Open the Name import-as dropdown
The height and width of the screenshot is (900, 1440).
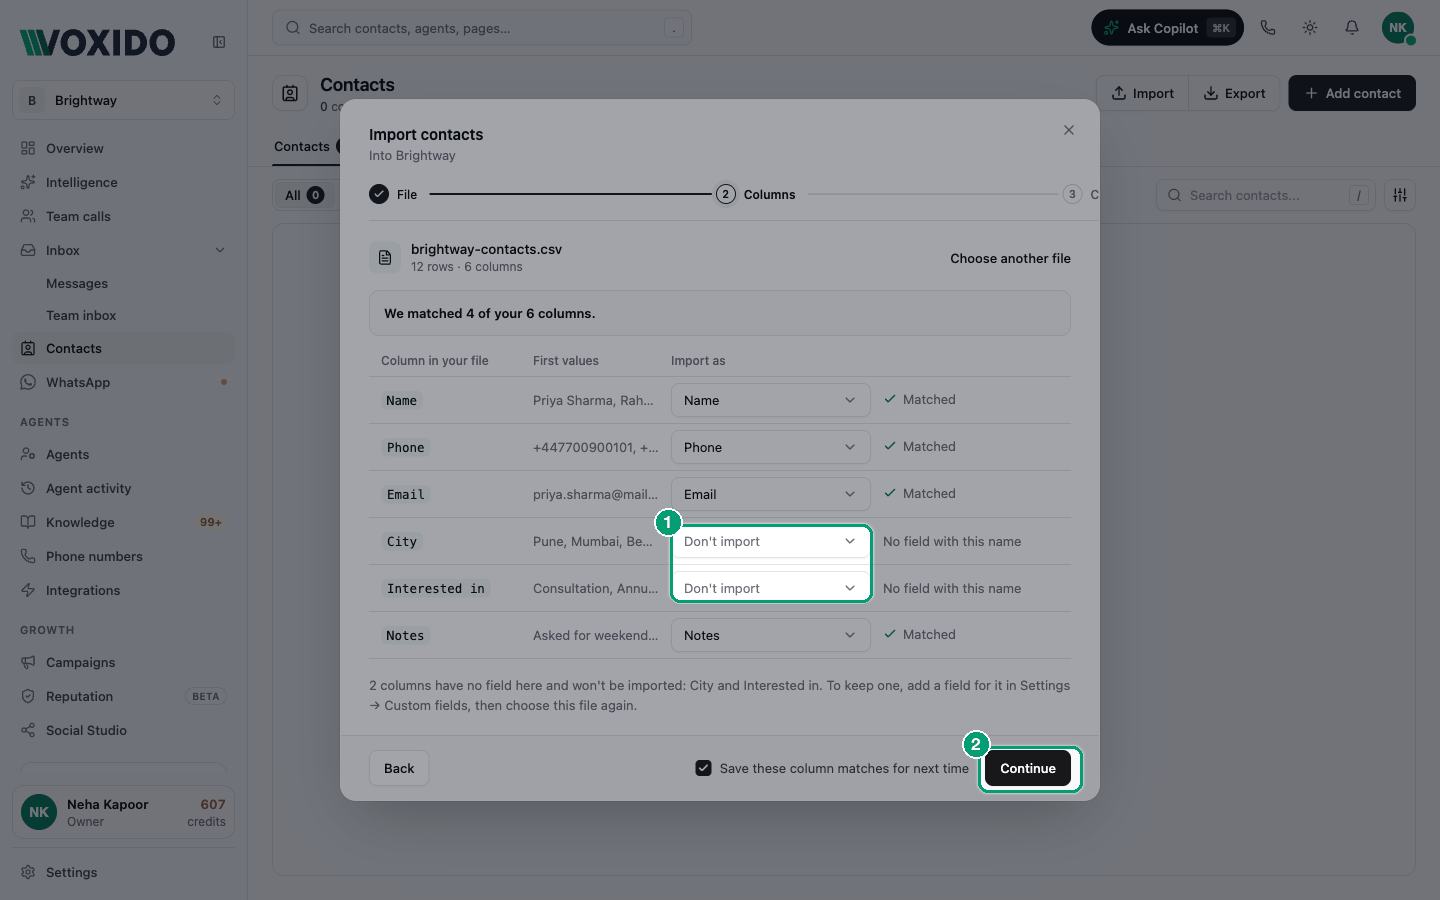pyautogui.click(x=770, y=400)
